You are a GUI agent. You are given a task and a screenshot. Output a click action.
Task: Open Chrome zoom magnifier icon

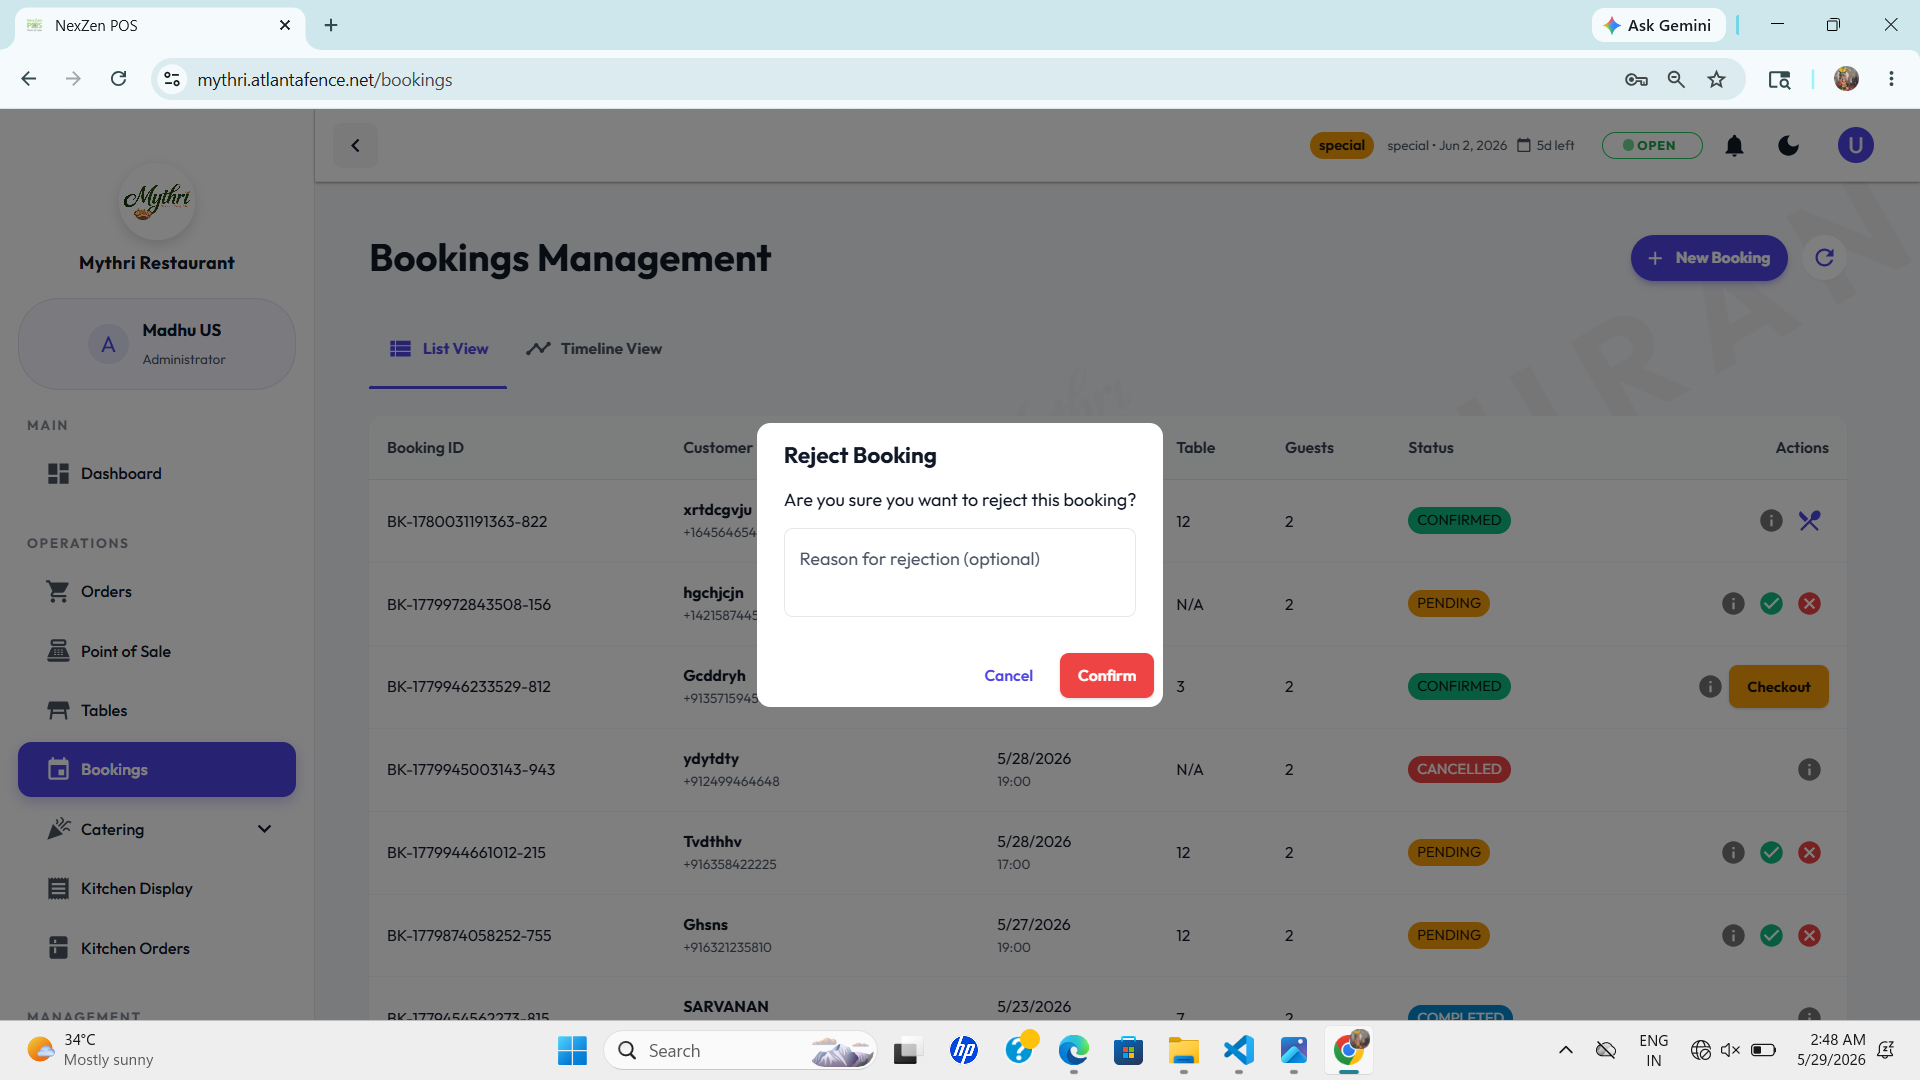(1676, 80)
